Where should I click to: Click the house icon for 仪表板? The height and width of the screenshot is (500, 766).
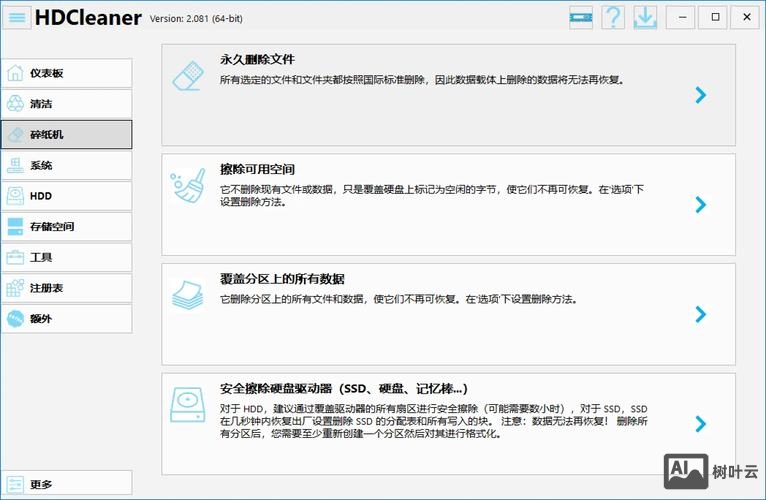coord(15,73)
